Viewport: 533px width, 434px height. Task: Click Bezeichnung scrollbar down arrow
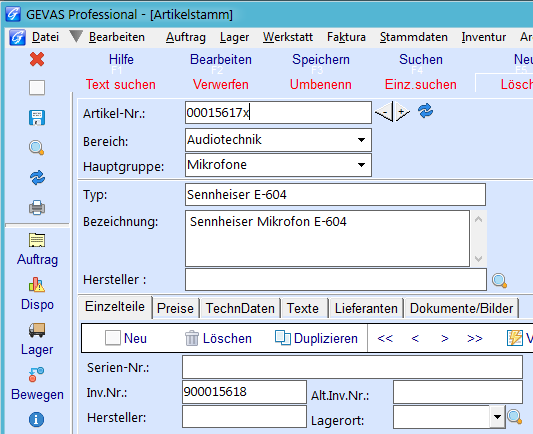click(x=479, y=259)
